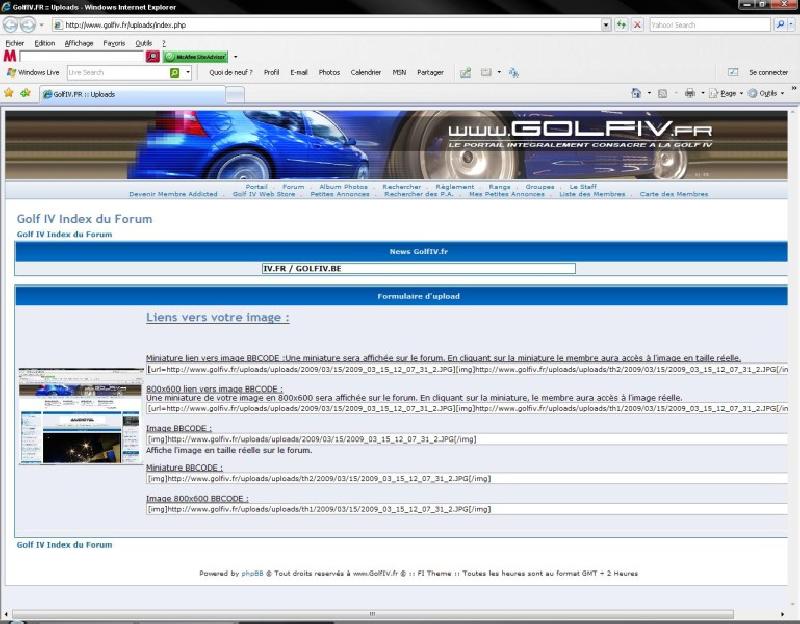Open the Fichier menu
The width and height of the screenshot is (800, 624).
15,43
